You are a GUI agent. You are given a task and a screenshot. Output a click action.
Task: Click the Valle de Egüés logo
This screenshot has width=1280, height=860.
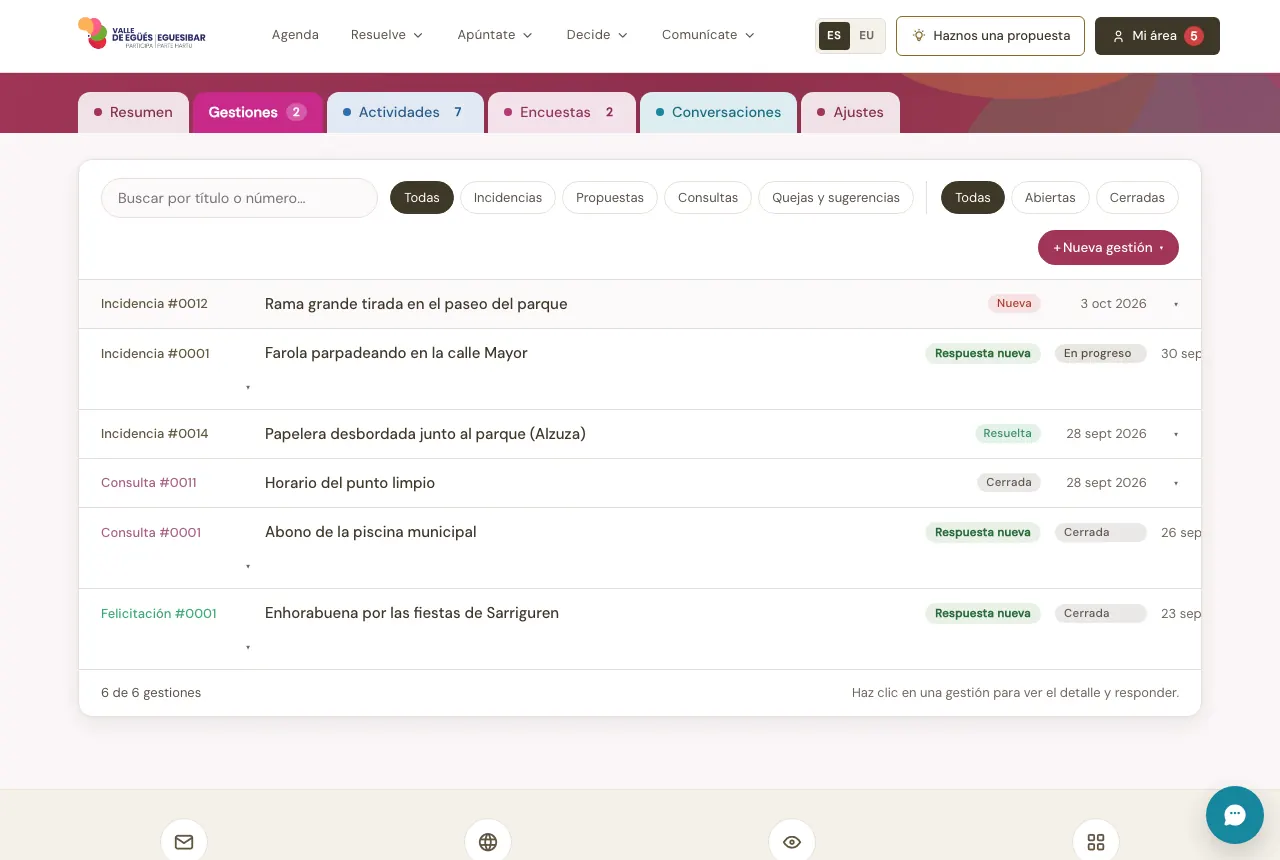point(142,34)
